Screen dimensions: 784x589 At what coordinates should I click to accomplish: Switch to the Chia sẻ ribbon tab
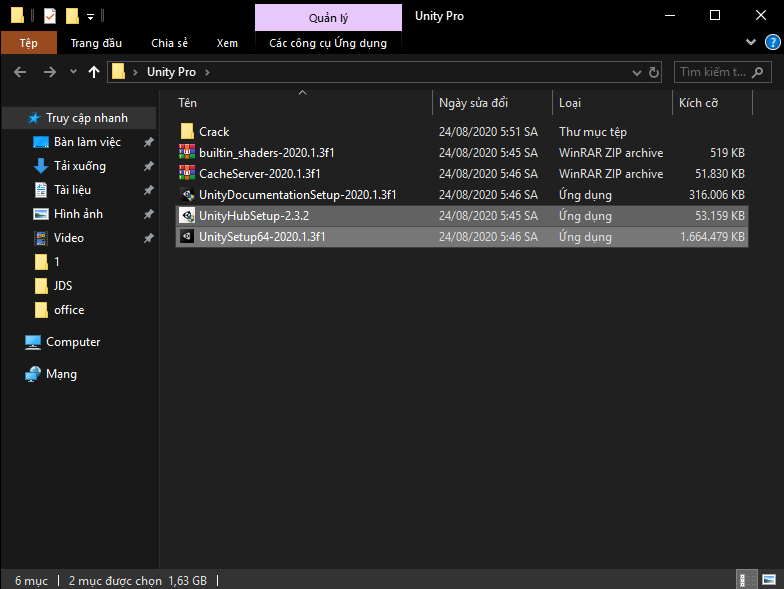click(168, 43)
